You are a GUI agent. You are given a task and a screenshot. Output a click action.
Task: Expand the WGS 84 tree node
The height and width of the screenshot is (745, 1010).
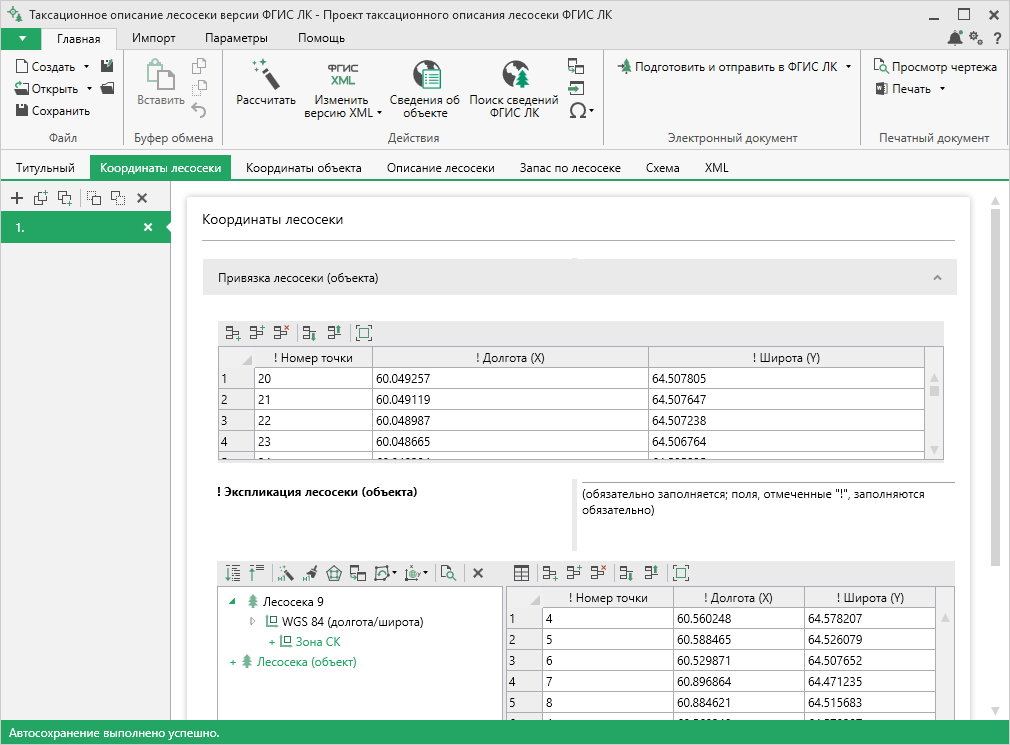252,621
